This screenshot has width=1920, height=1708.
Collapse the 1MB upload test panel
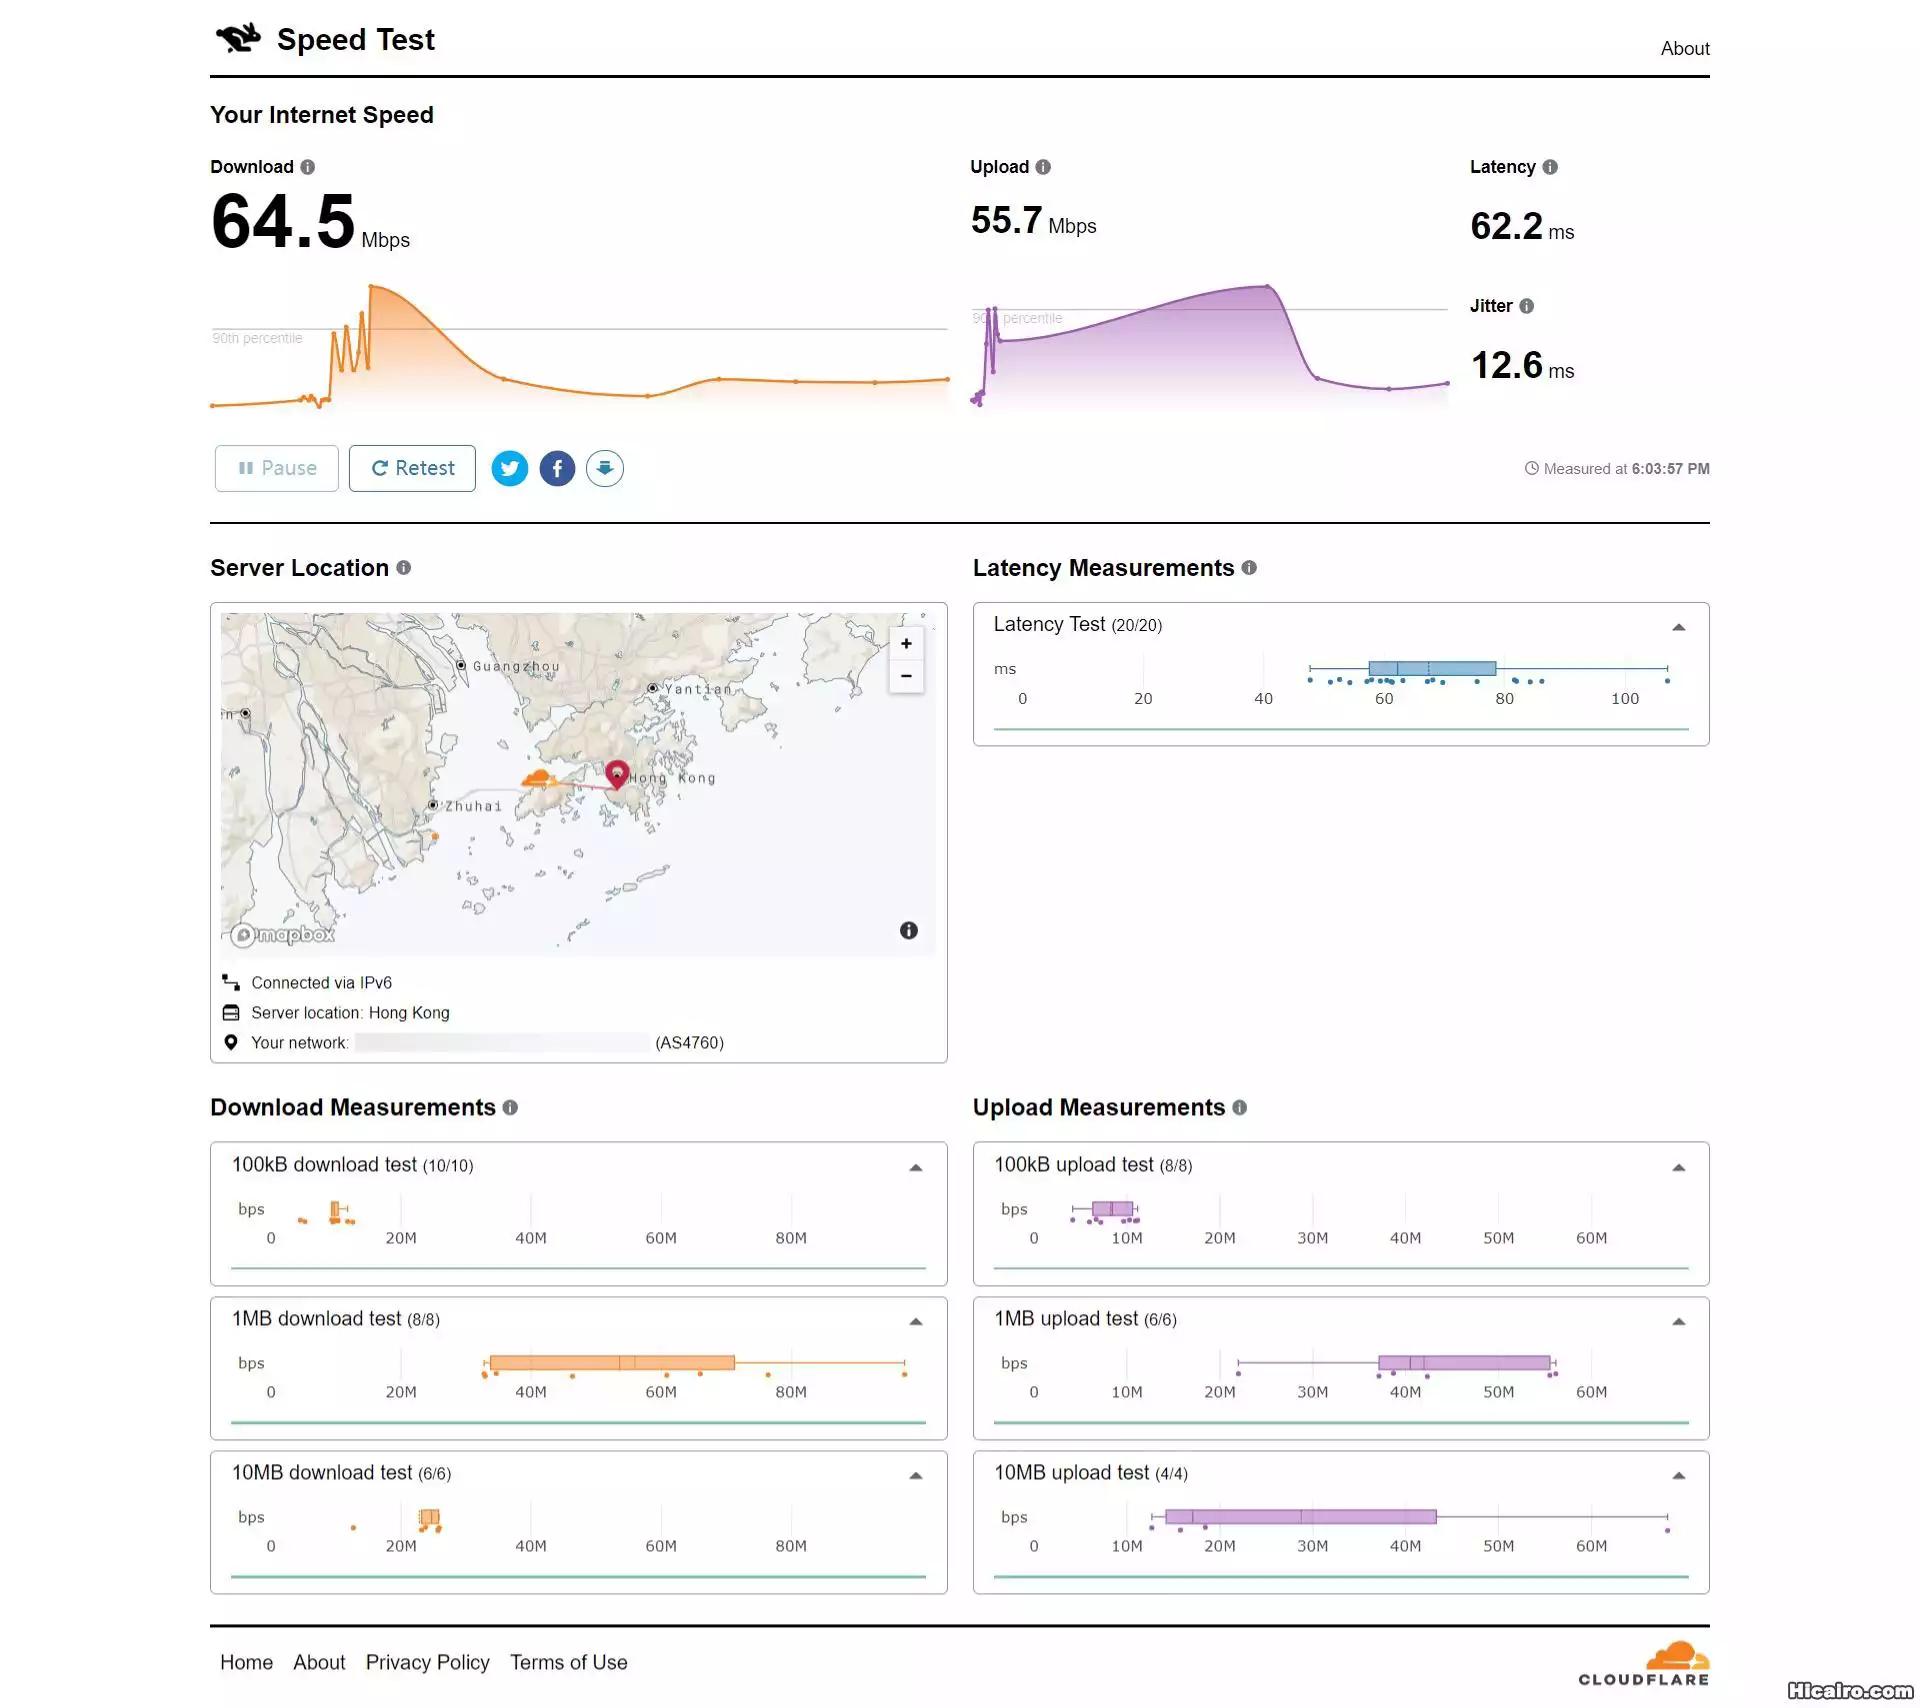point(1679,1321)
